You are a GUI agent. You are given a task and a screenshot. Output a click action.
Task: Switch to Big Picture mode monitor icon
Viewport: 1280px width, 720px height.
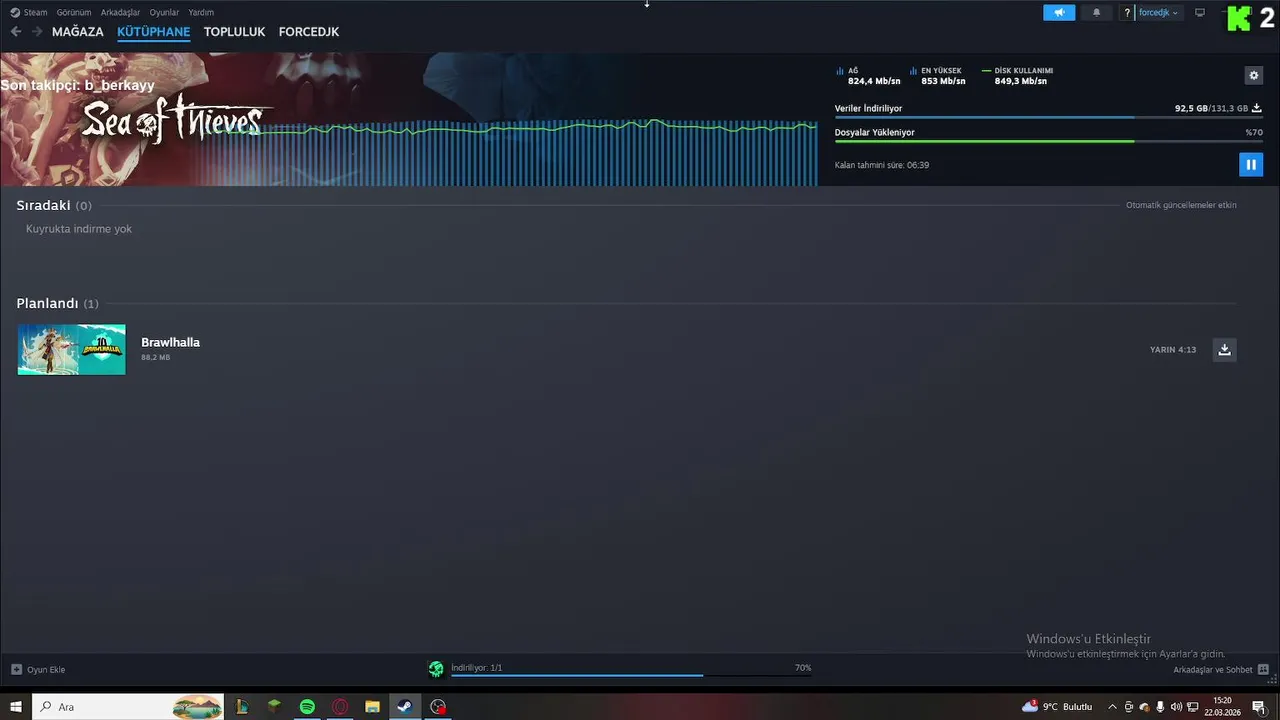(1200, 13)
